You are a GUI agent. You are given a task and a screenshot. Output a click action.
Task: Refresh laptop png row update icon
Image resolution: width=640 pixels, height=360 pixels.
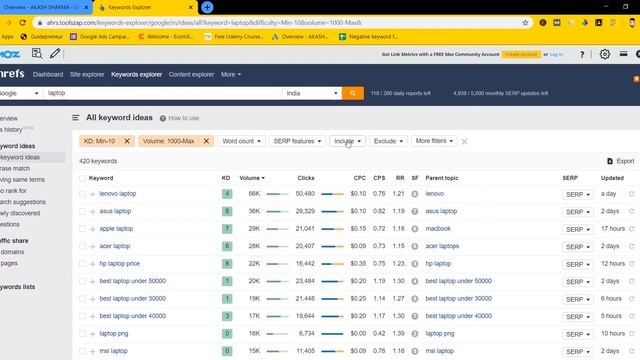631,334
